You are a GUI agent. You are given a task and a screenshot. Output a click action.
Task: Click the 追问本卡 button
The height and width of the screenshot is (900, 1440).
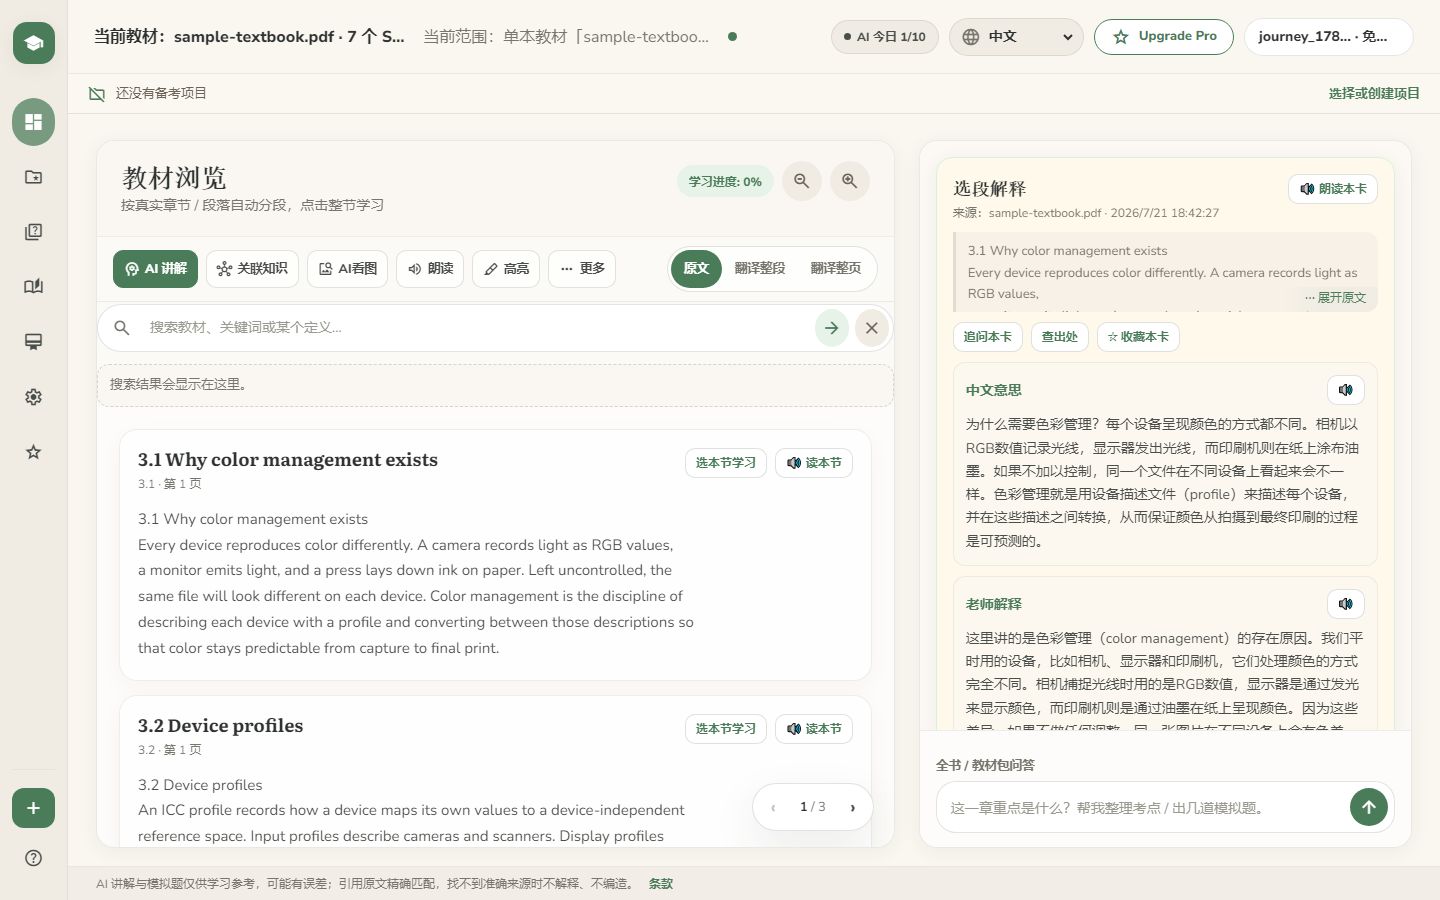pos(987,337)
